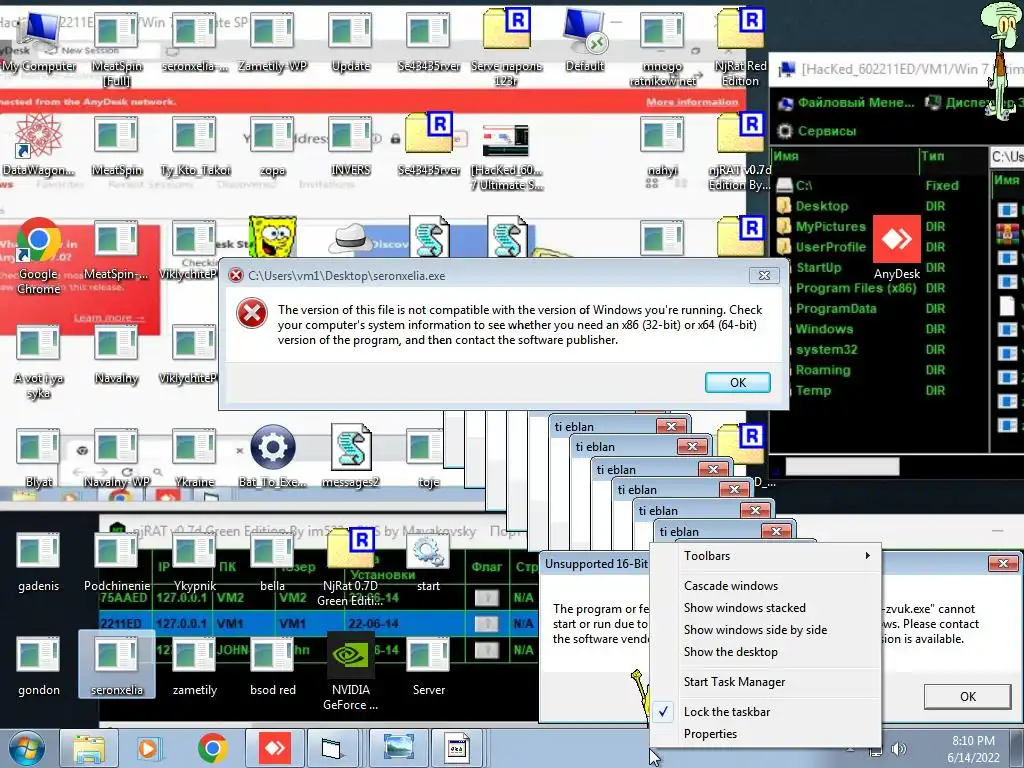Select the VM1 row in njRAT list
The width and height of the screenshot is (1024, 768).
pyautogui.click(x=318, y=624)
